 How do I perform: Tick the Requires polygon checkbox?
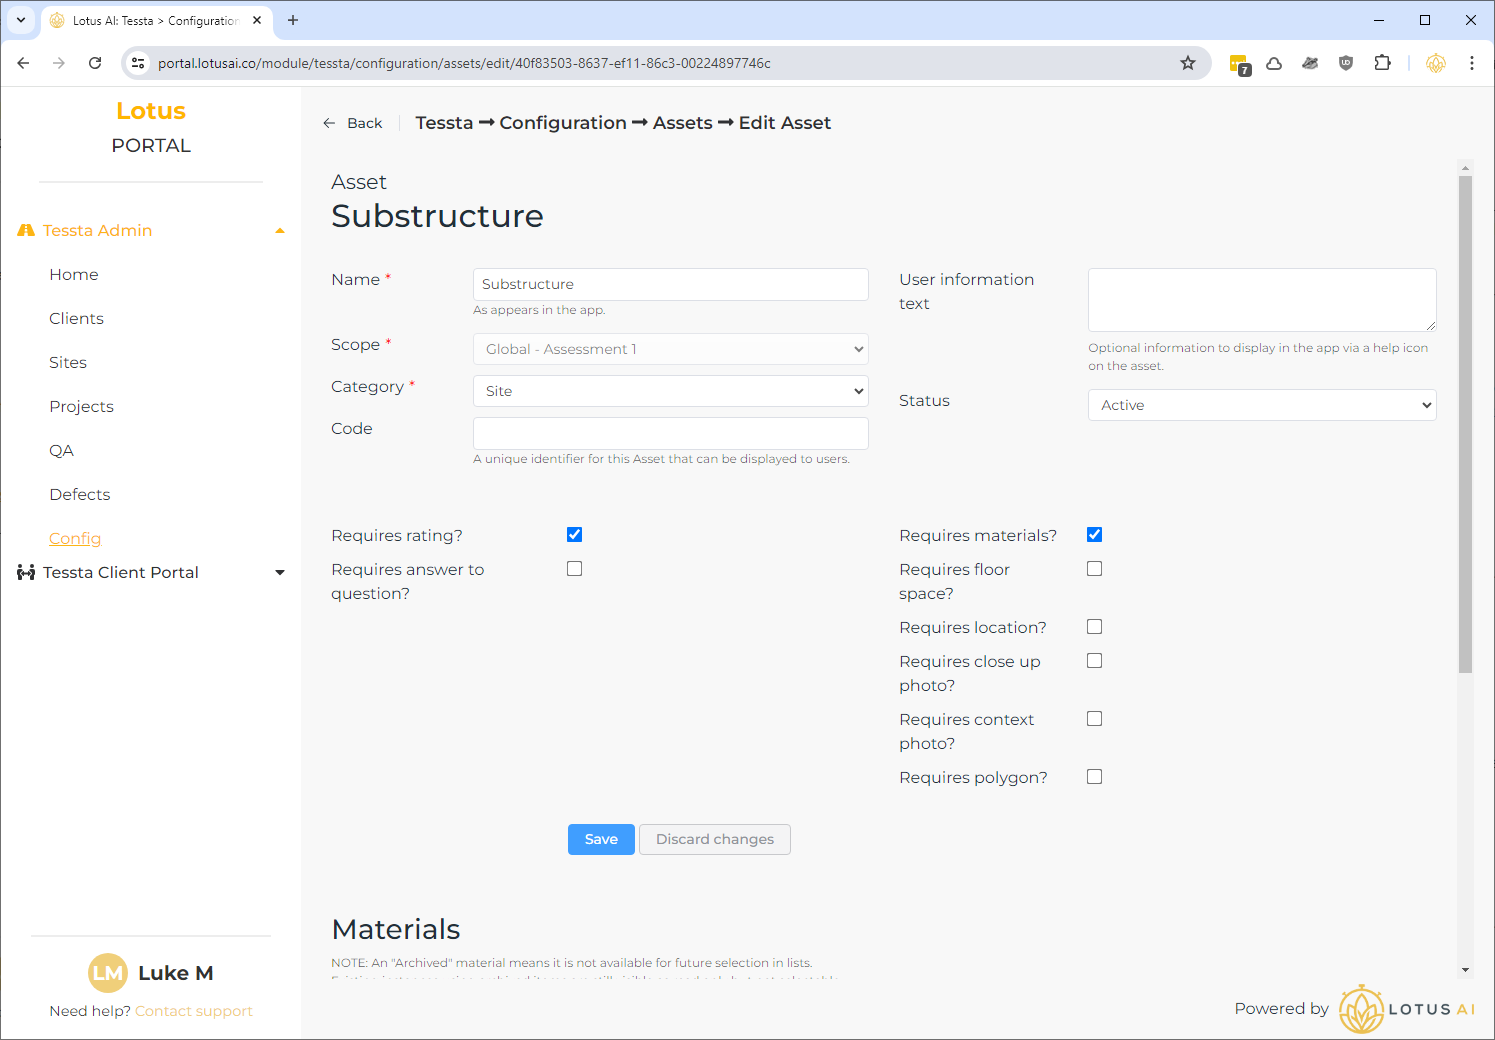click(x=1094, y=777)
